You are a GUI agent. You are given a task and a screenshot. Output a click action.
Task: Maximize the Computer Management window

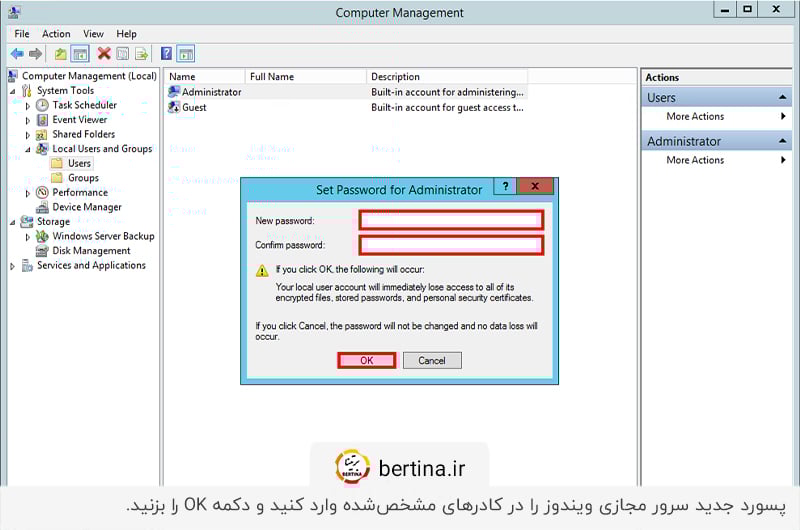(x=747, y=9)
